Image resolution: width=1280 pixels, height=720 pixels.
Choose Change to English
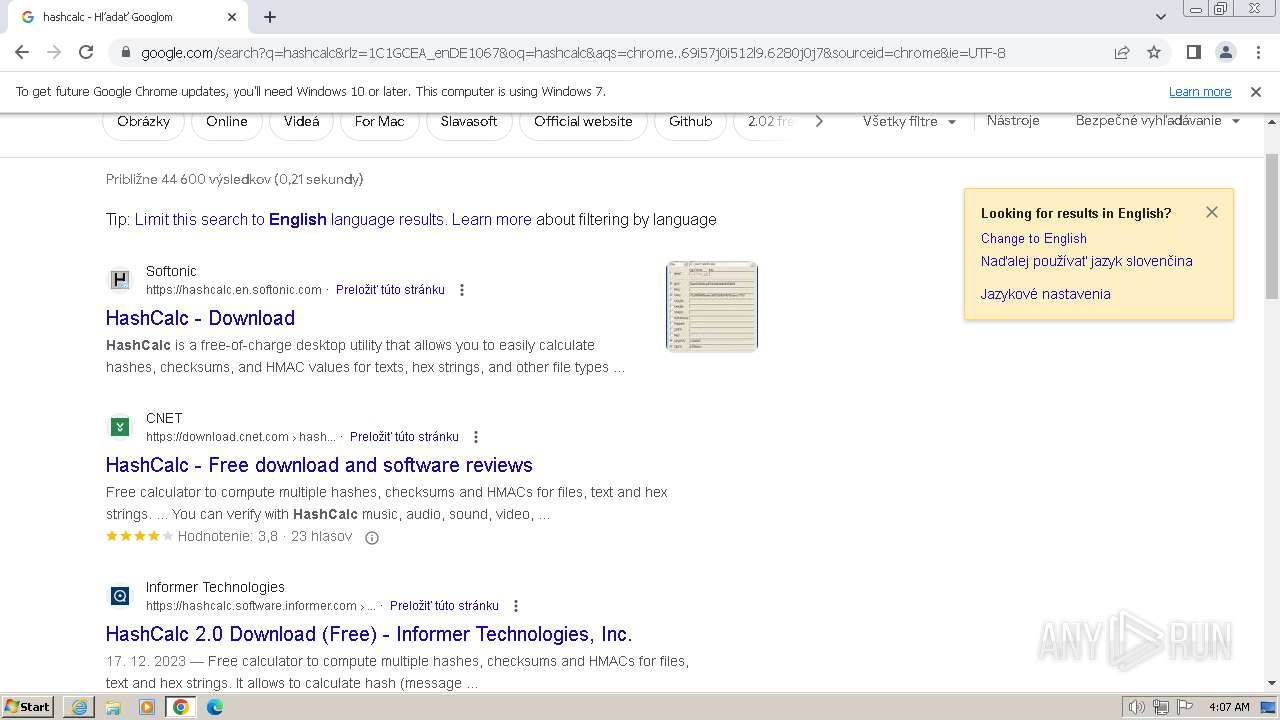point(1033,238)
